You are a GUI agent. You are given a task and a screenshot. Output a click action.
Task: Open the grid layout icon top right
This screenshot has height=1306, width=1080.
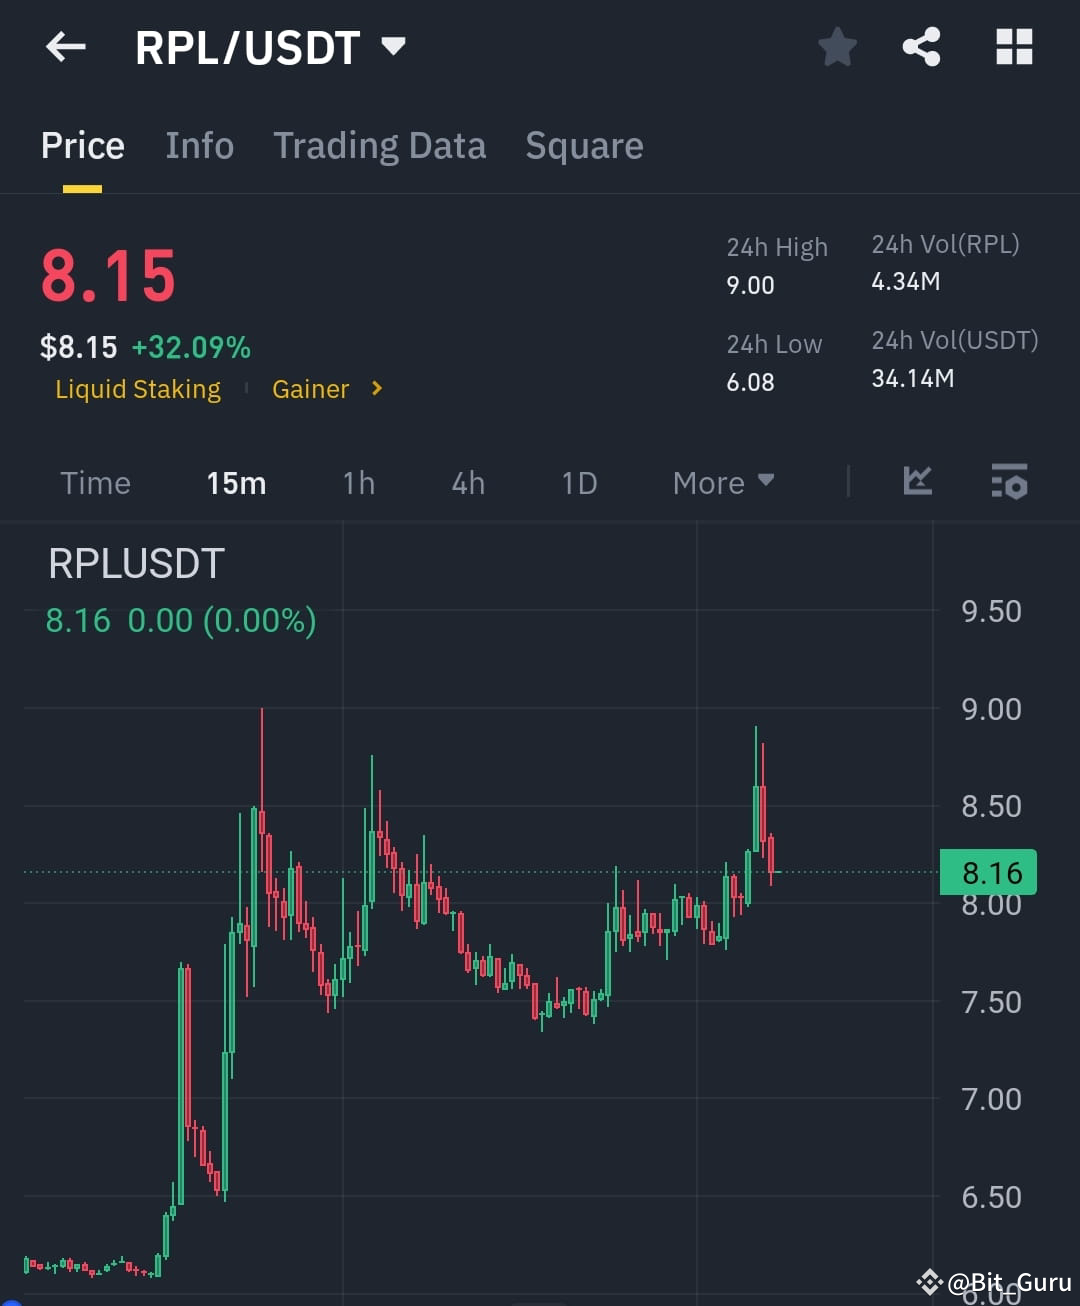pyautogui.click(x=1013, y=47)
